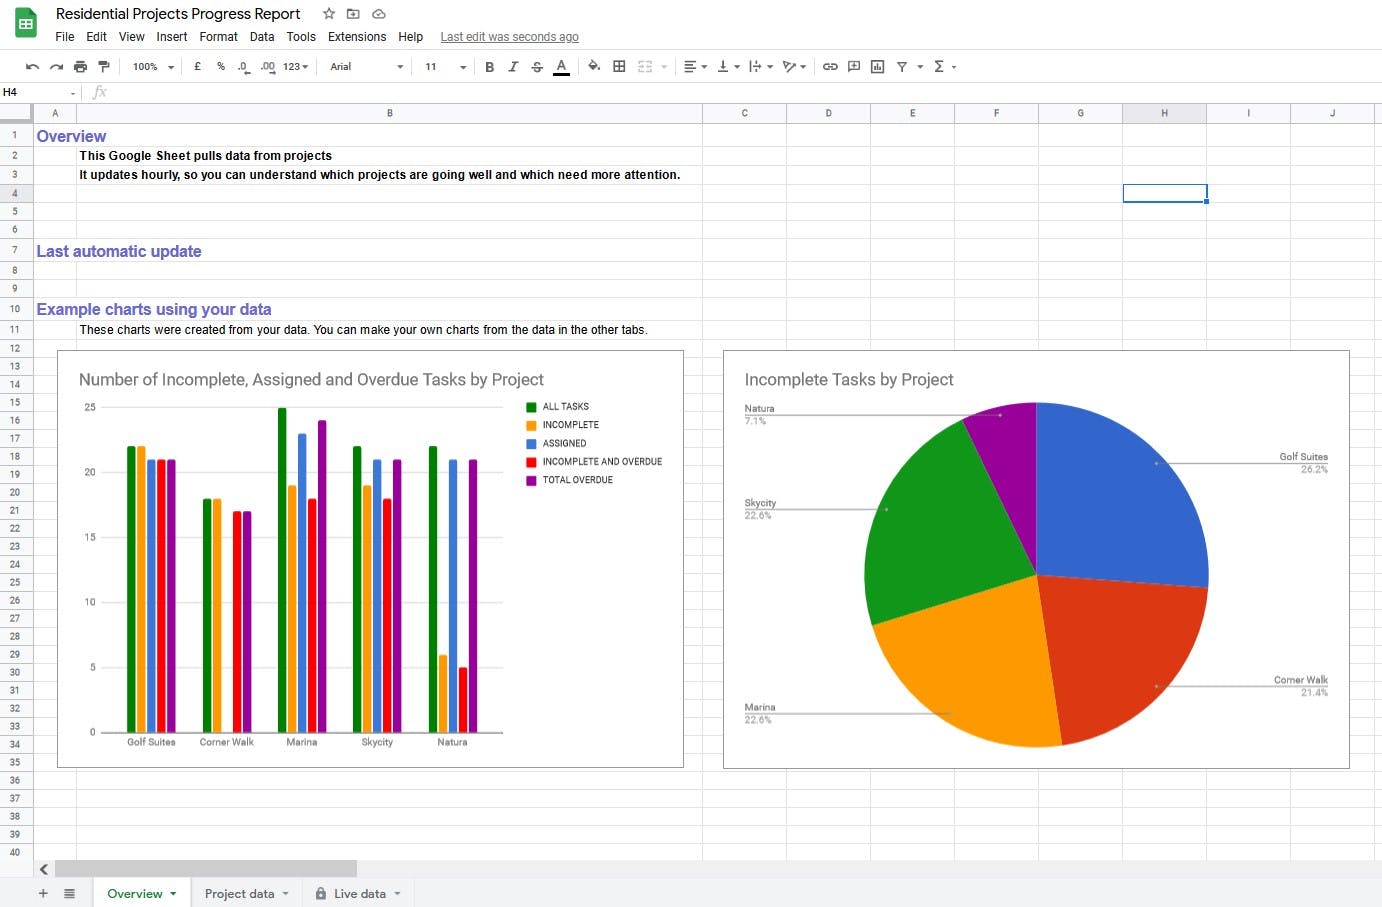Toggle Bold formatting

click(x=489, y=67)
